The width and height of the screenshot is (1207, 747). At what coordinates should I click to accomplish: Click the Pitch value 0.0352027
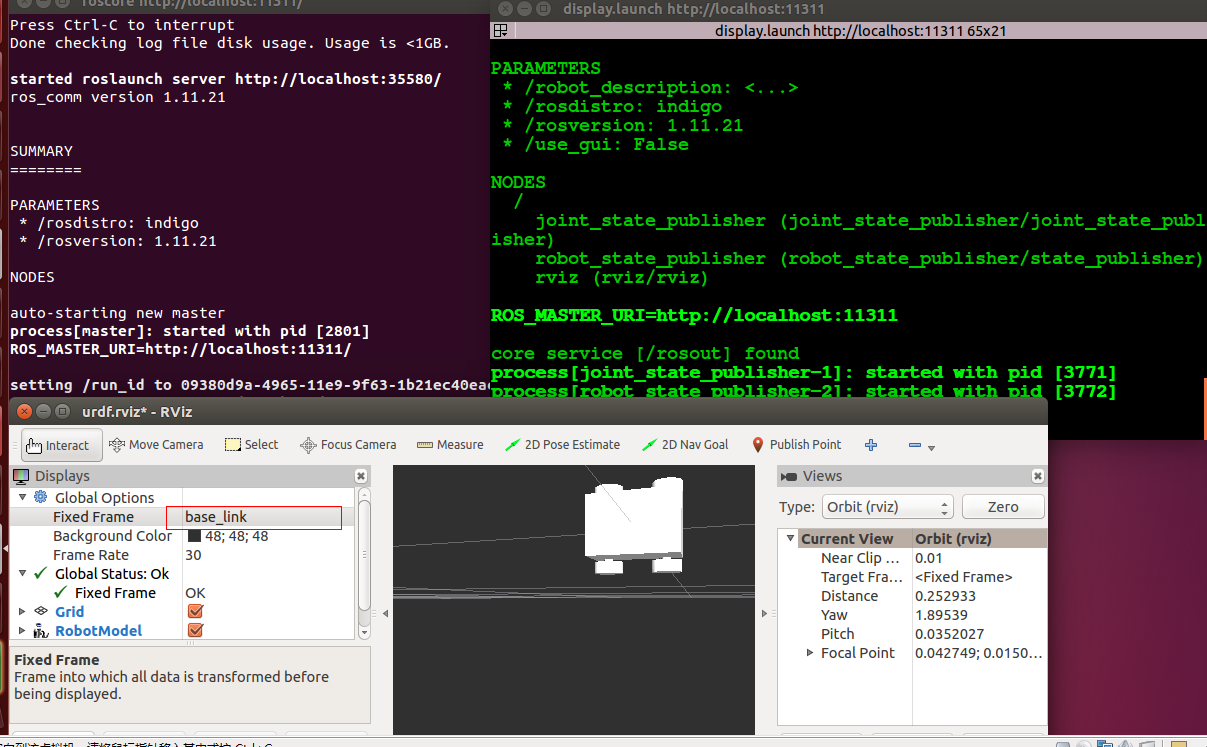(x=949, y=634)
